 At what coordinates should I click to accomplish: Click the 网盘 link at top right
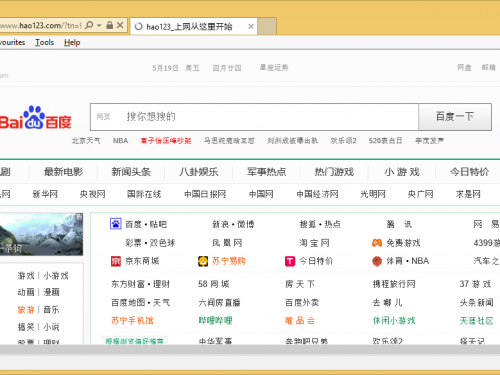(x=464, y=68)
